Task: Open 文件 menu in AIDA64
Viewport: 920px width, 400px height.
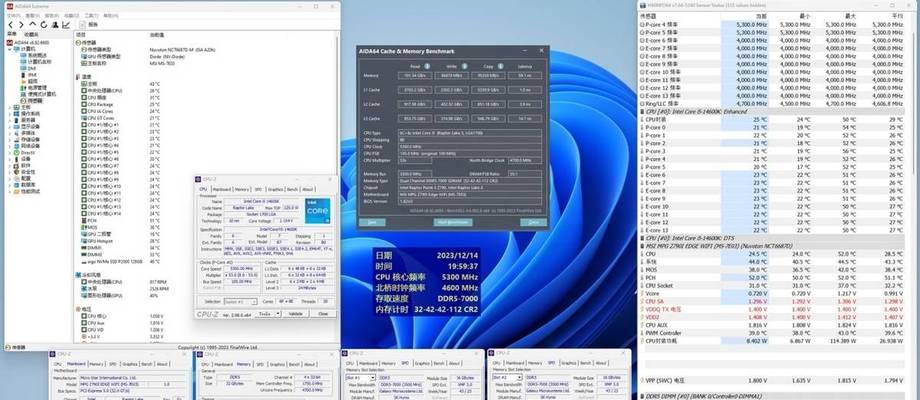Action: [x=14, y=15]
